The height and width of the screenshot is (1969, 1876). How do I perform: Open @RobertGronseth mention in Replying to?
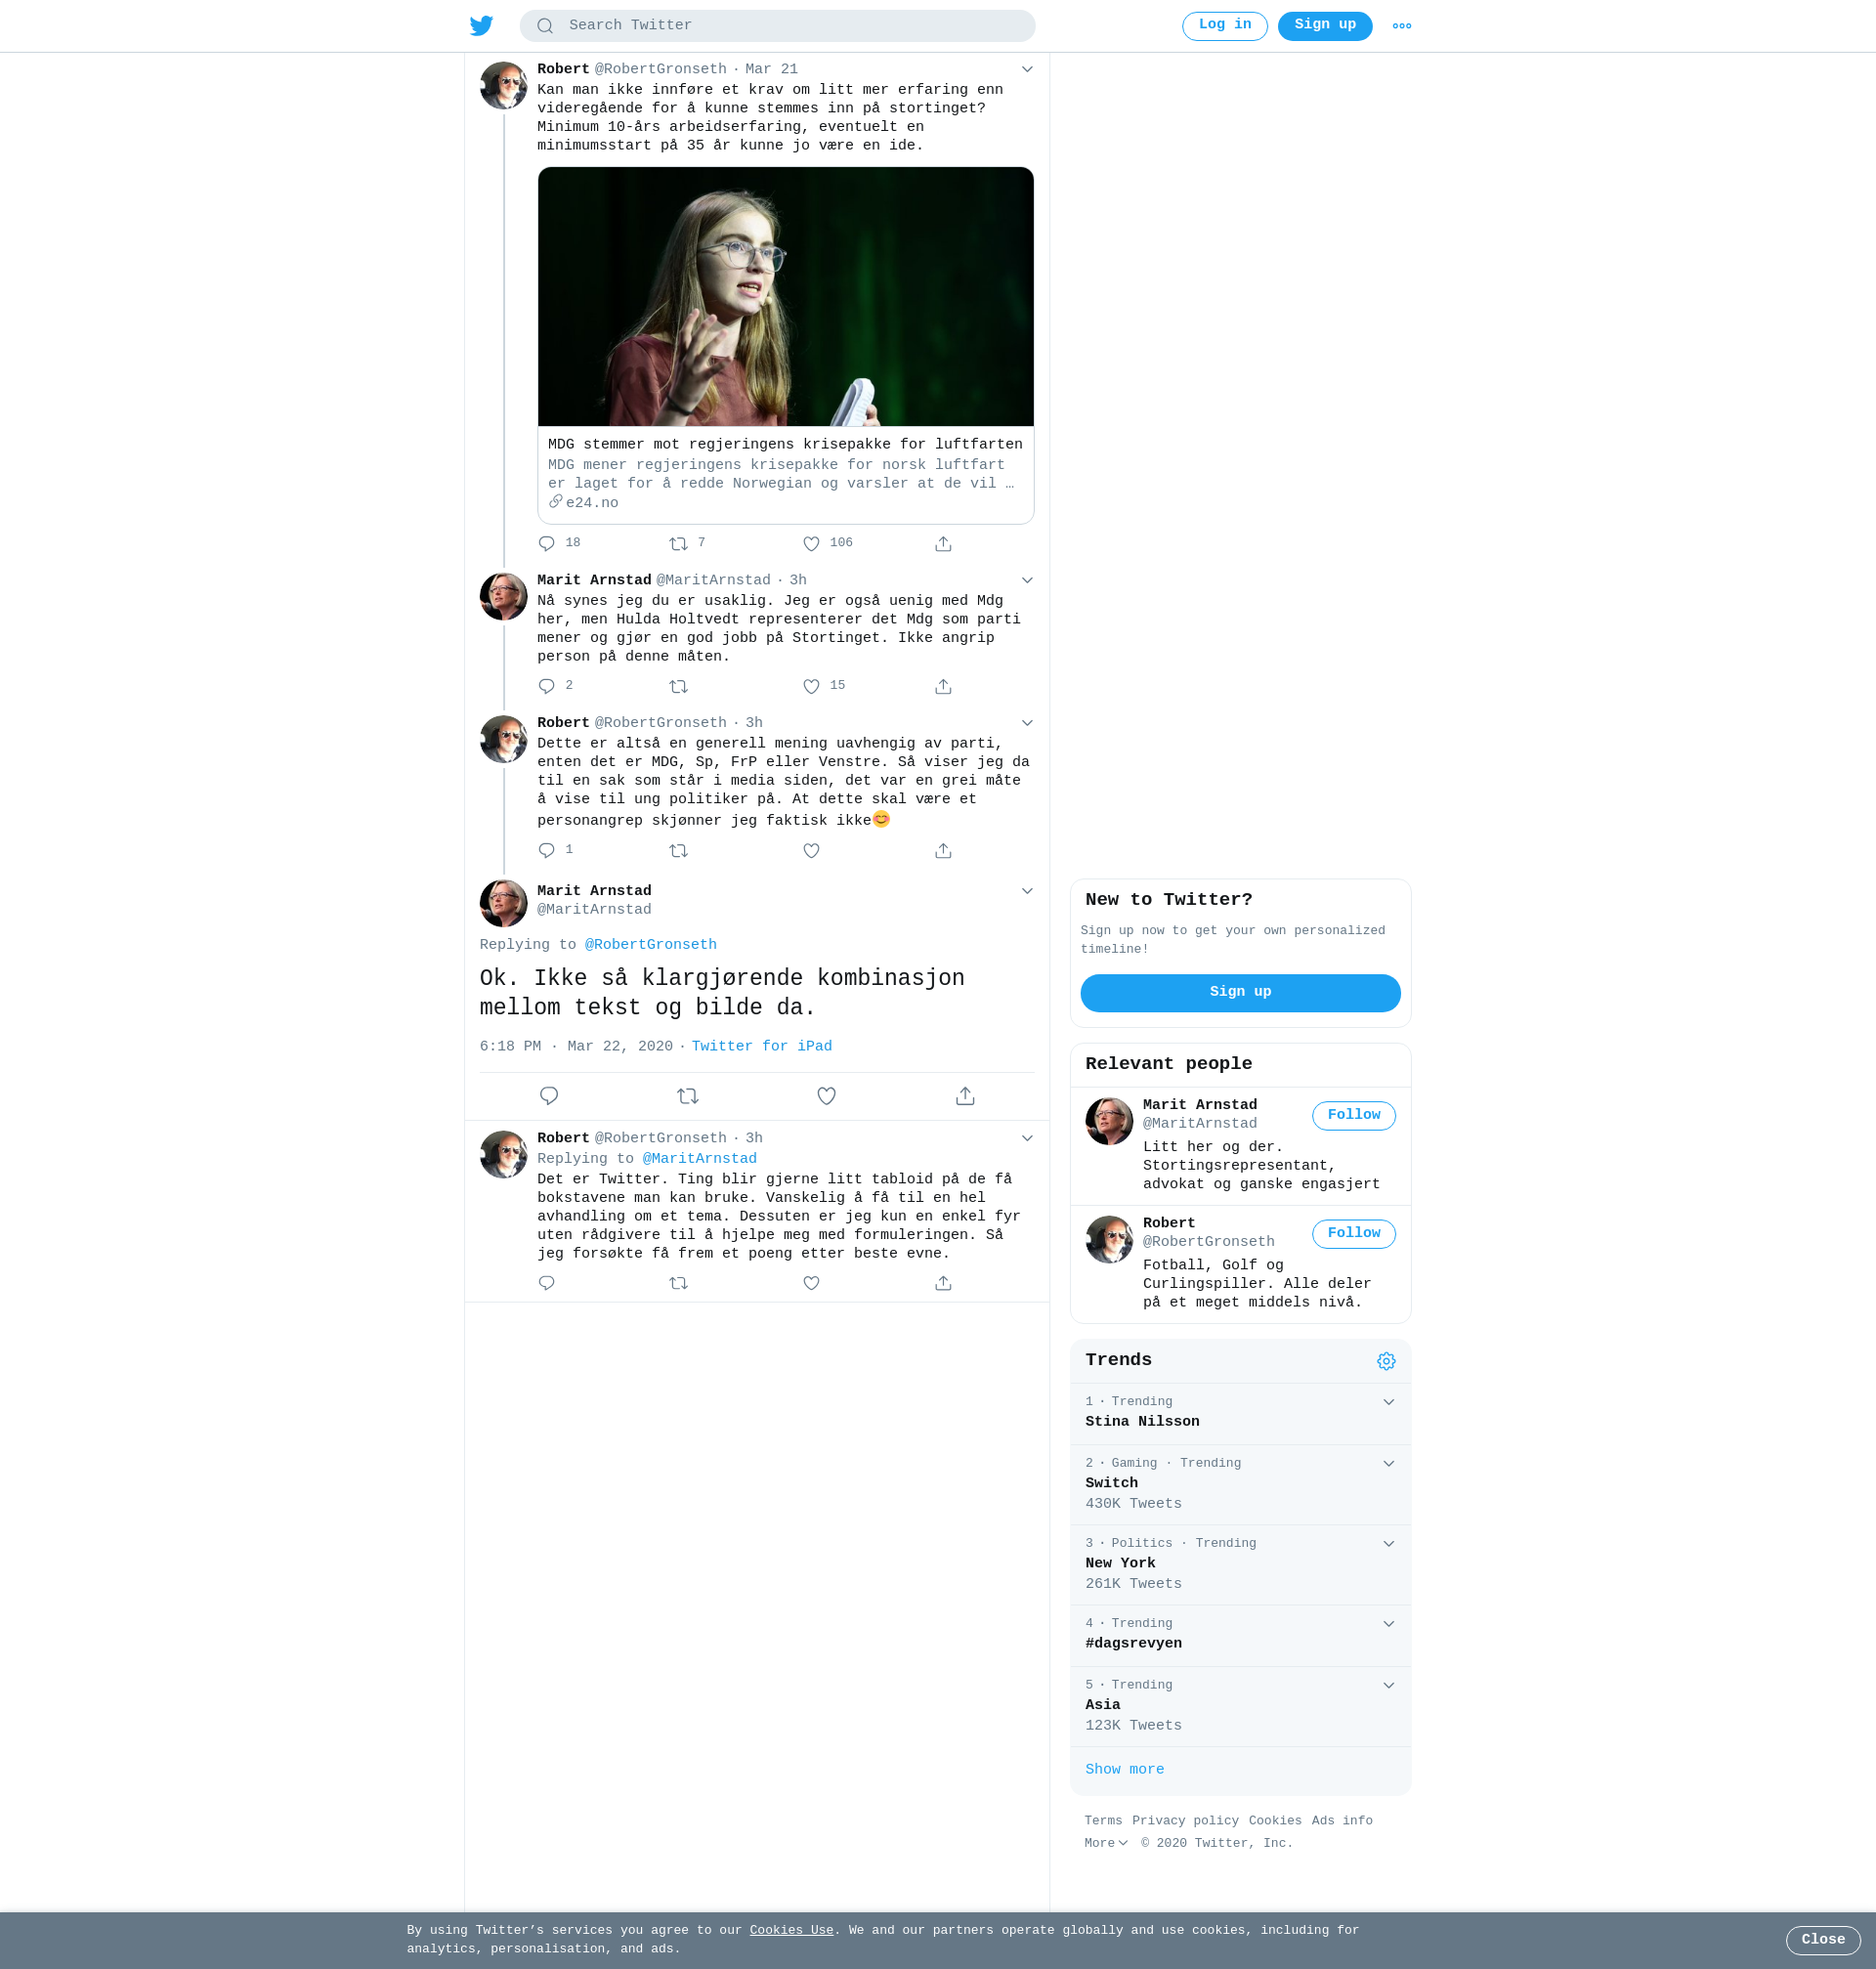(650, 945)
